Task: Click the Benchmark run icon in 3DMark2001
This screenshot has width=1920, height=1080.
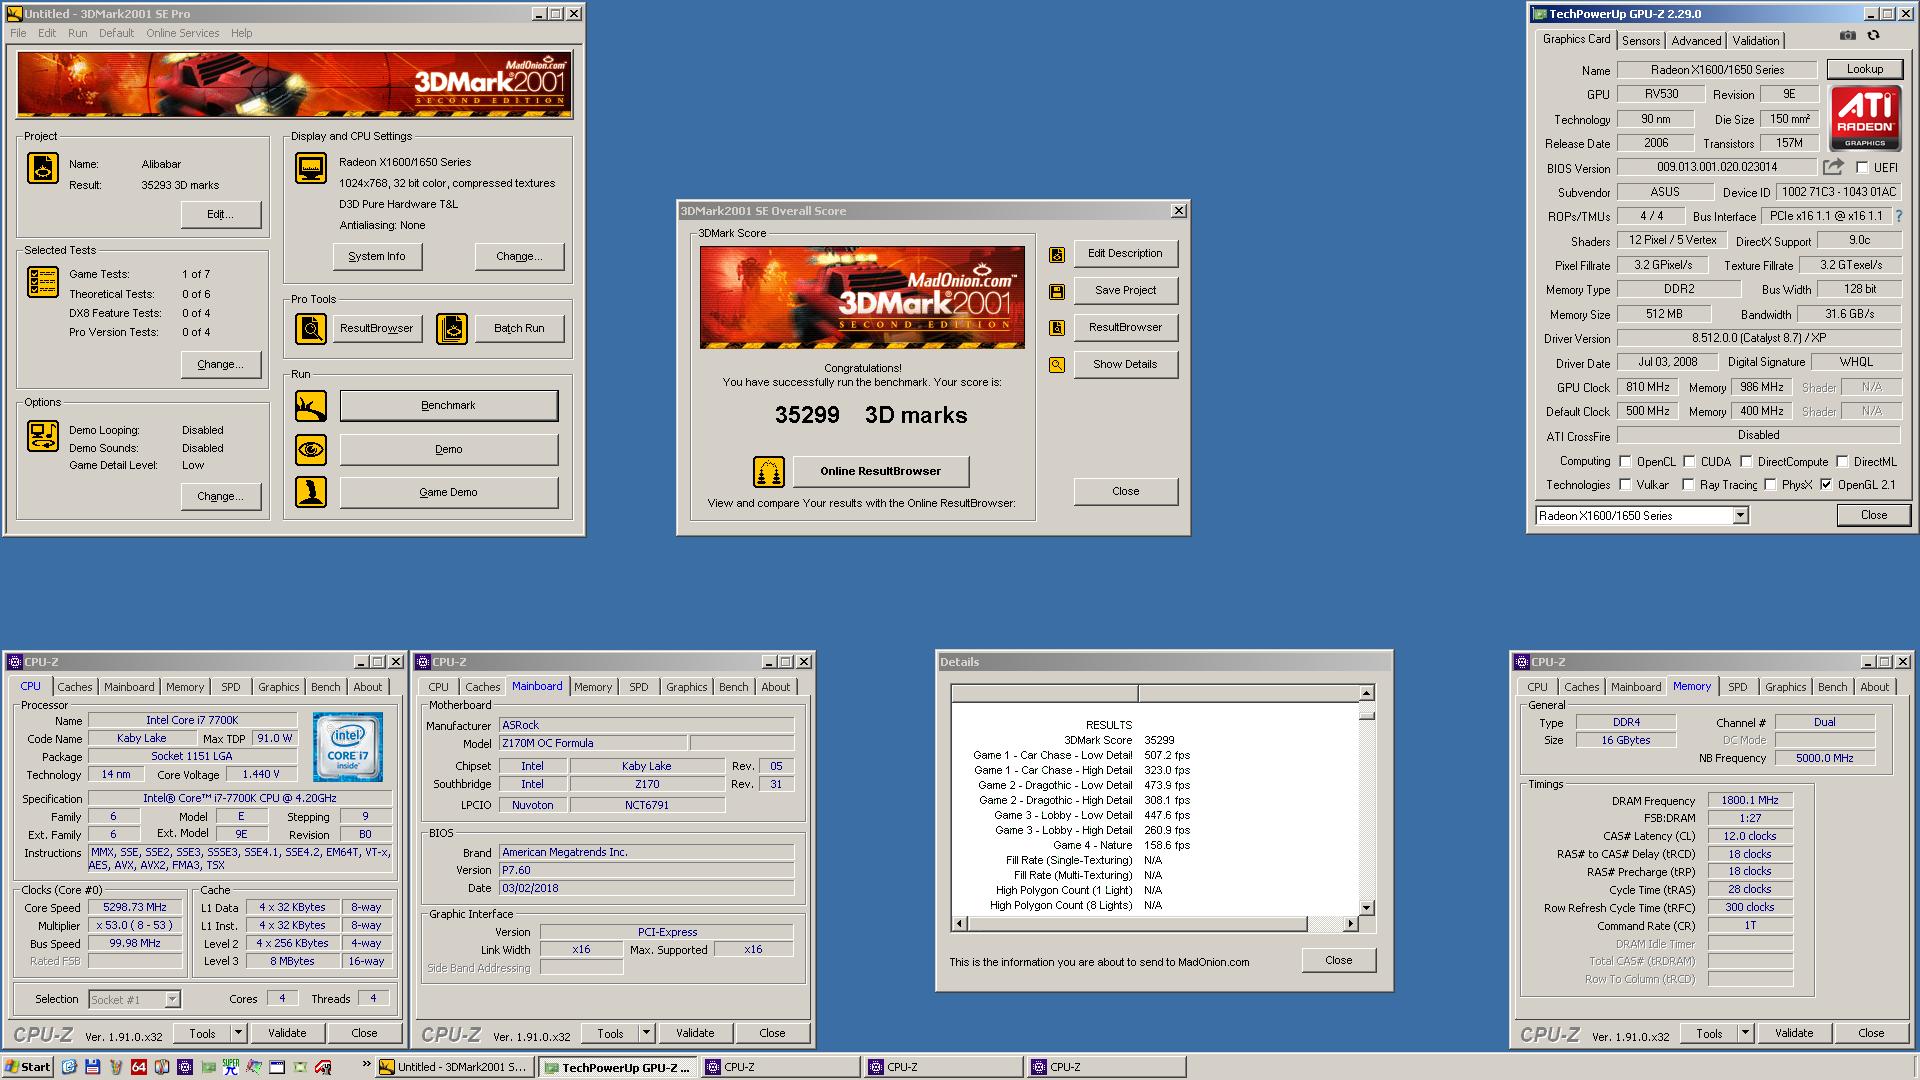Action: tap(311, 406)
